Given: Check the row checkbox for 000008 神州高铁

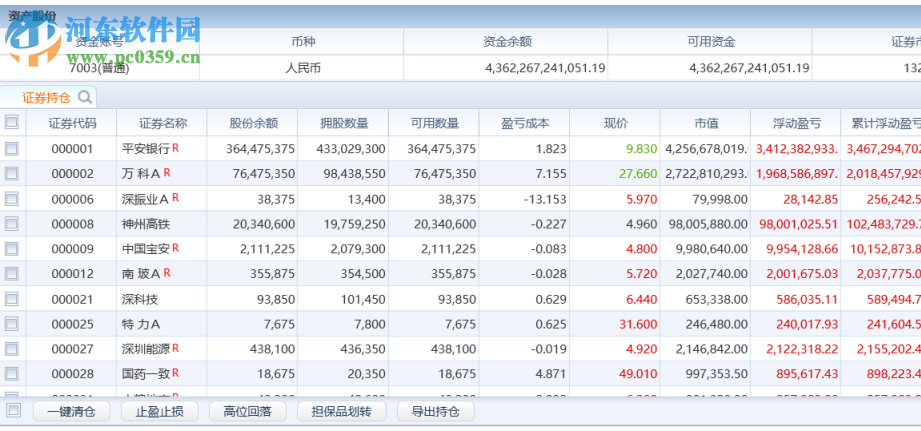Looking at the screenshot, I should pos(12,223).
